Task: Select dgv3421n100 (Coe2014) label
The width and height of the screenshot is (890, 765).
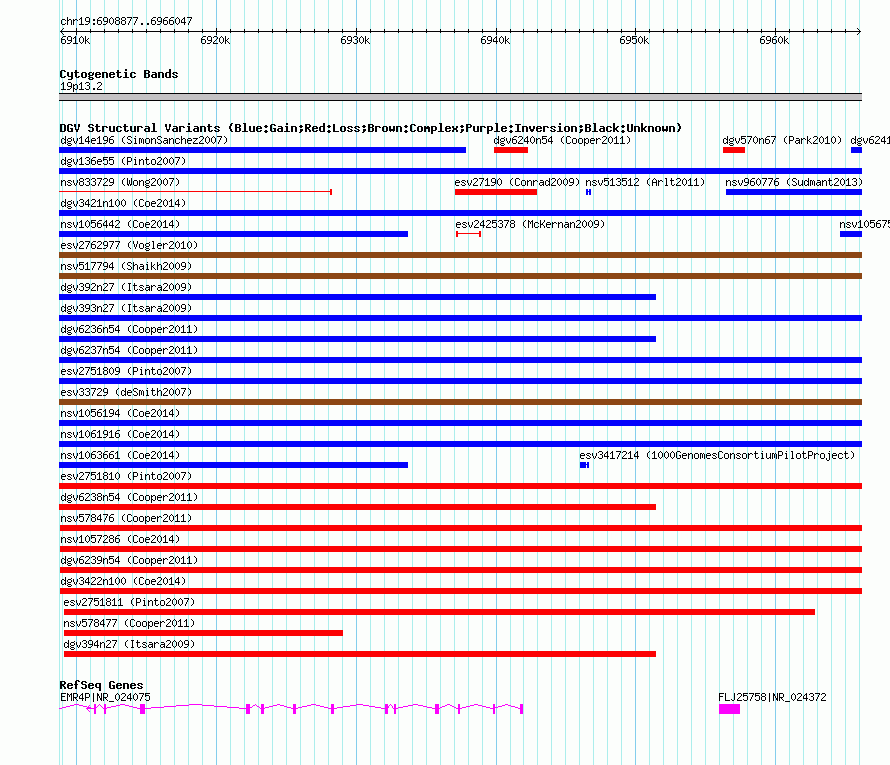Action: (123, 203)
